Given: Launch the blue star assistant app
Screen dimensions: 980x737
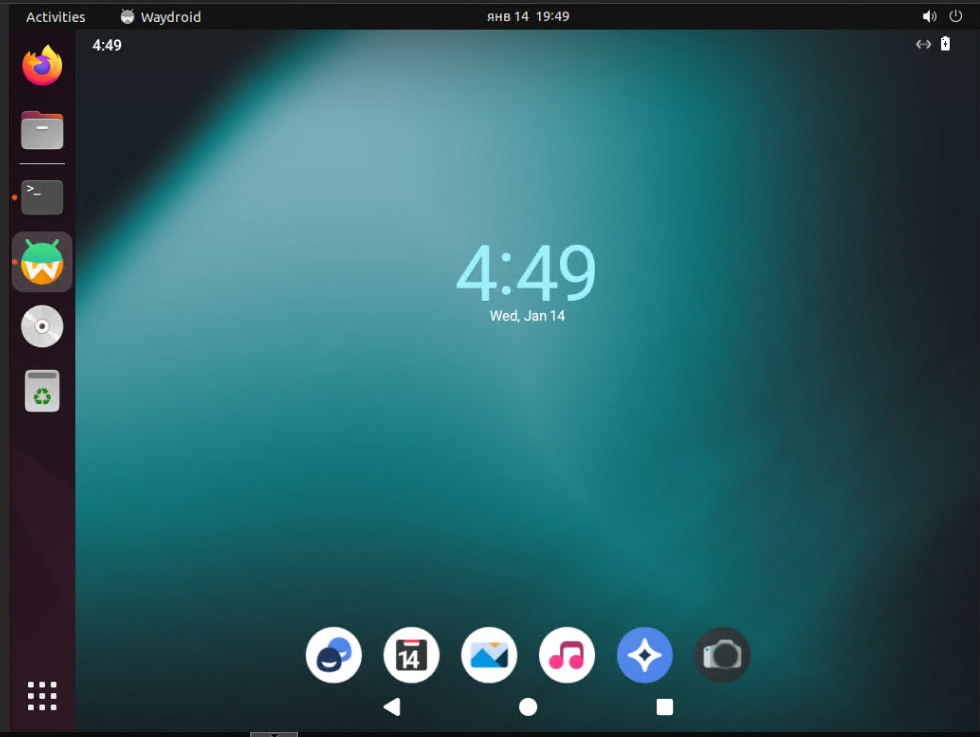Looking at the screenshot, I should click(x=644, y=655).
